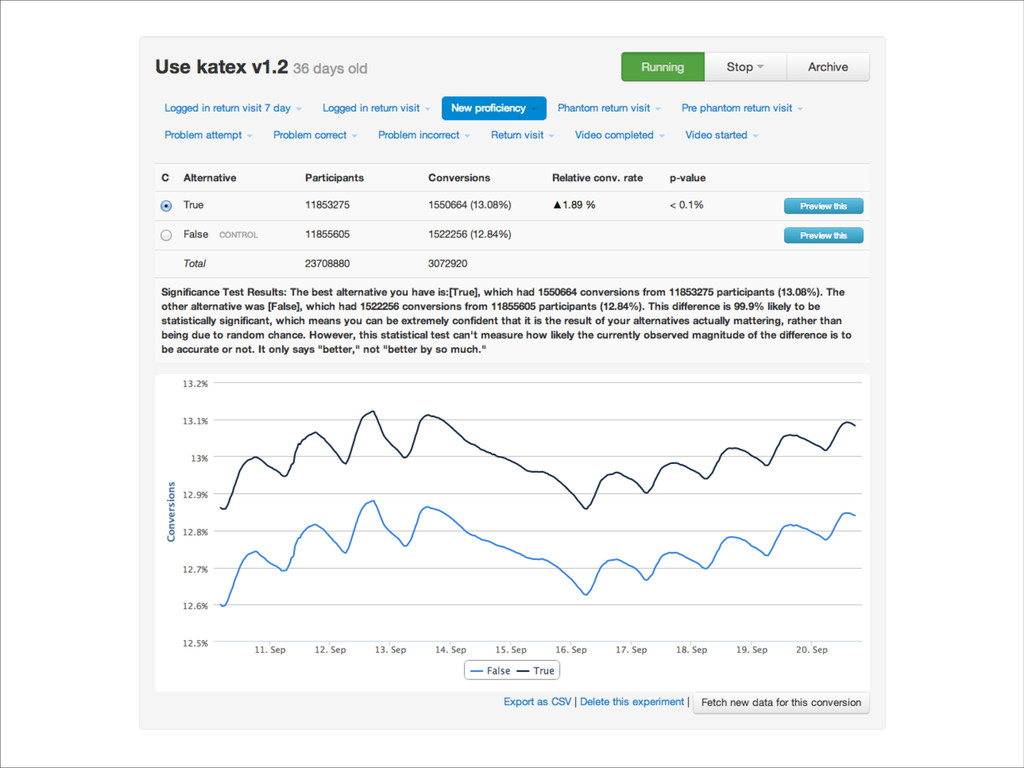Click the < 0.1% p-value cell
The image size is (1024, 768).
pyautogui.click(x=686, y=204)
